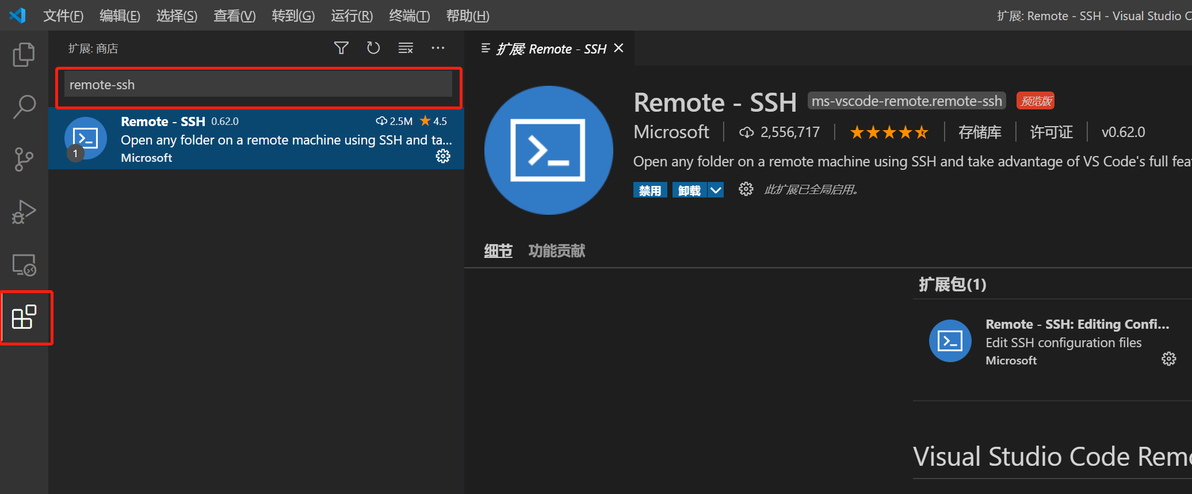Open the Remote Explorer view

coord(24,264)
